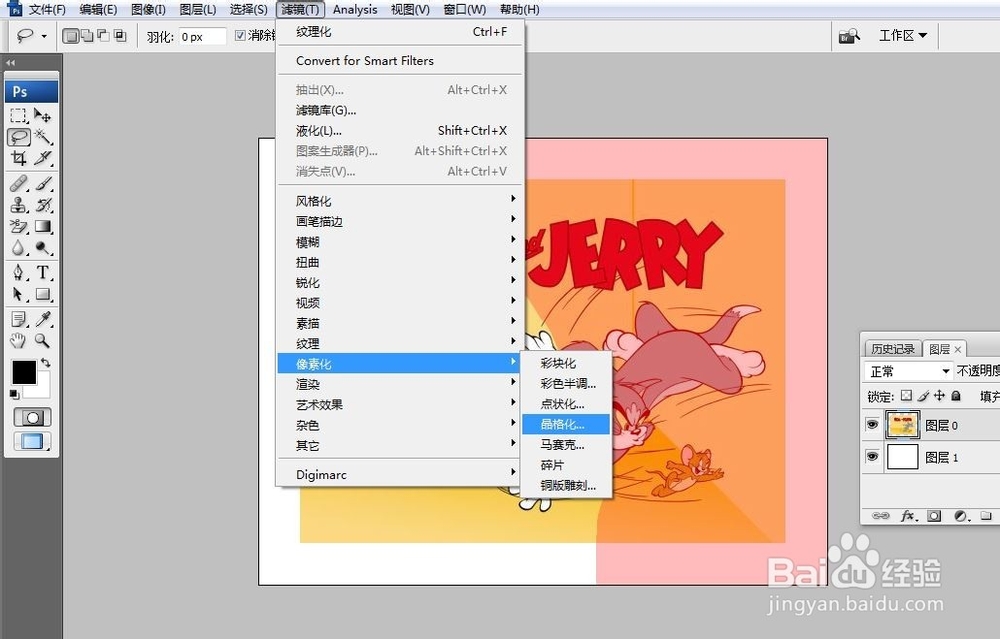
Task: Select the Rectangle shape tool
Action: click(43, 294)
